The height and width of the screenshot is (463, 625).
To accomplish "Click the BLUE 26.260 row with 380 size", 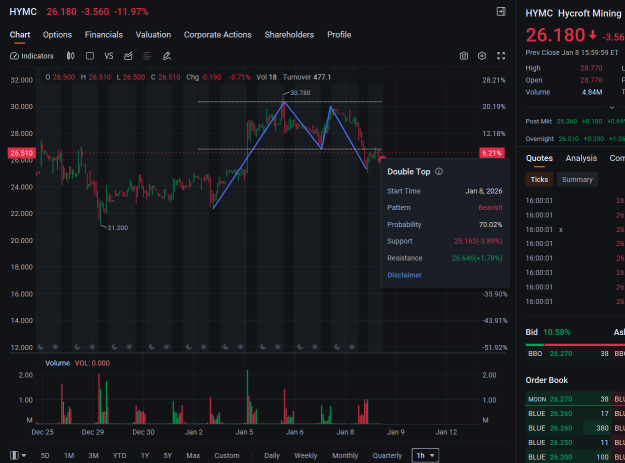I will click(568, 428).
